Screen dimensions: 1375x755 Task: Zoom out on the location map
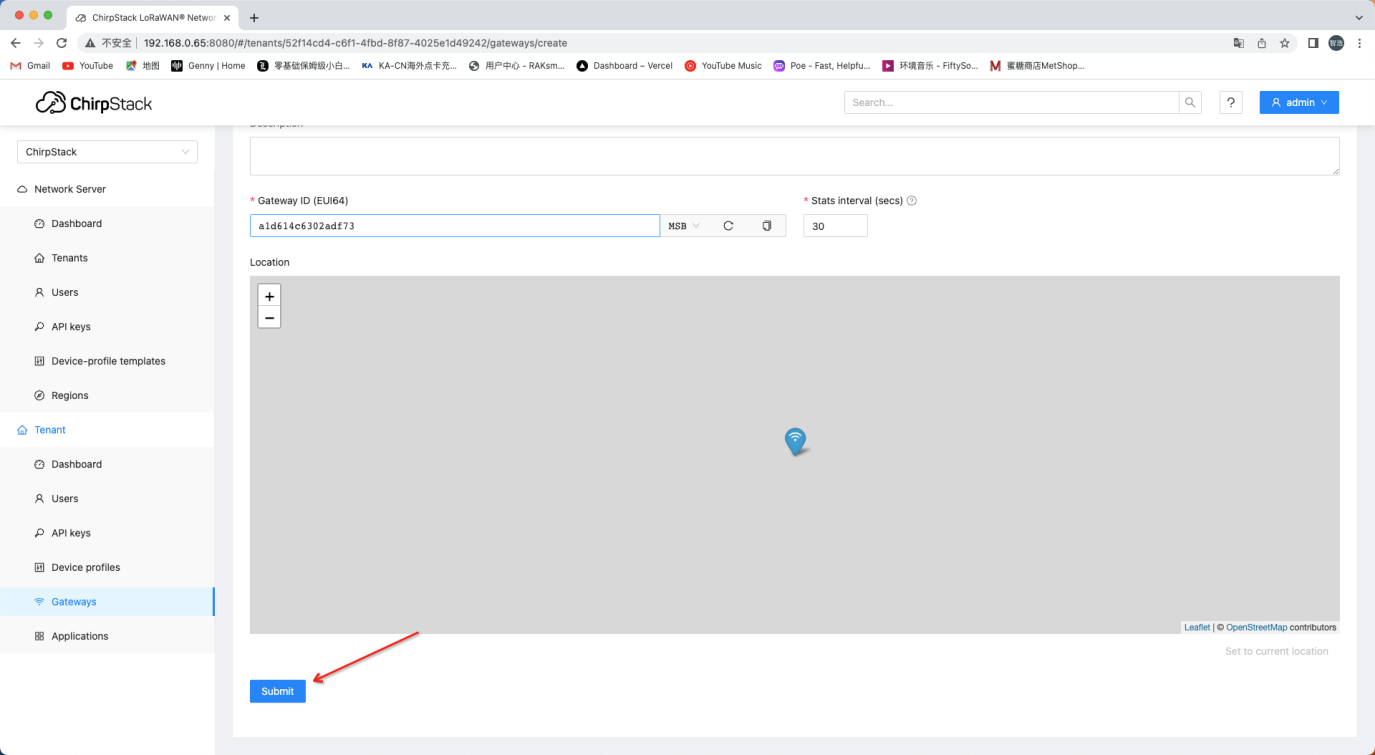(269, 318)
